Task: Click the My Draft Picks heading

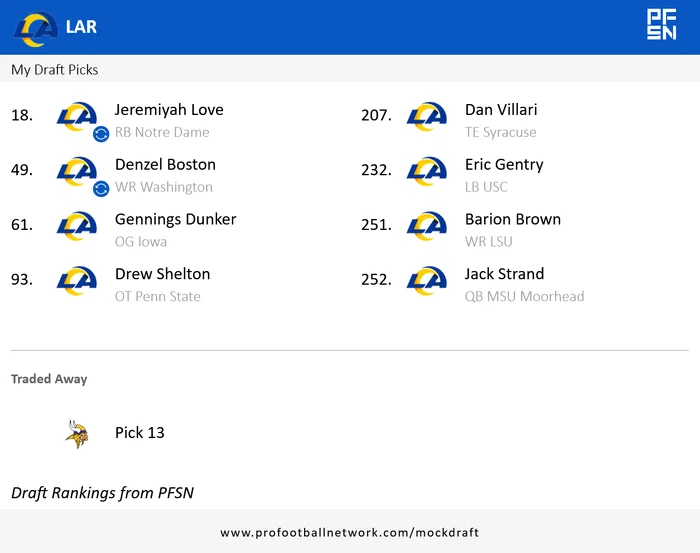Action: tap(55, 70)
